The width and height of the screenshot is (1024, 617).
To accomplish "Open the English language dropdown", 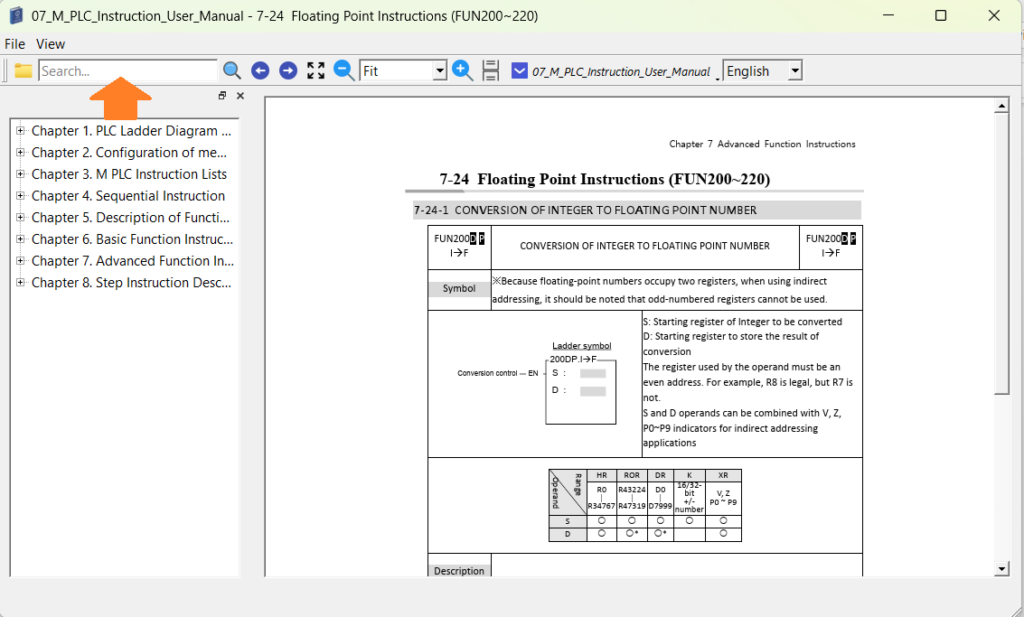I will pos(795,71).
